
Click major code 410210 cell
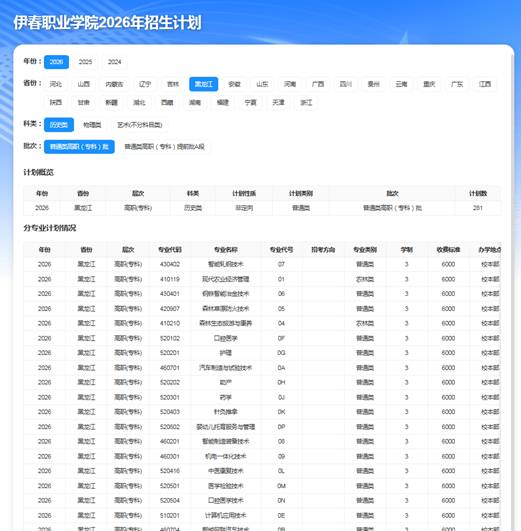click(x=170, y=323)
